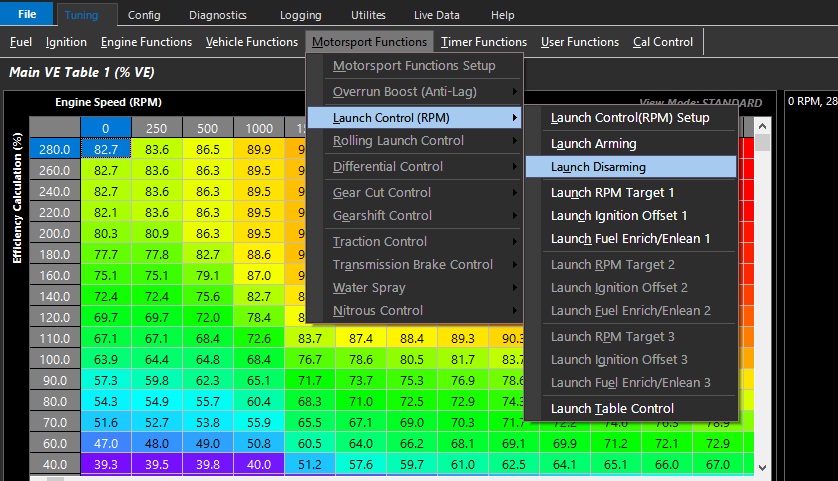Screen dimensions: 838x481
Task: Click cell 57.3 in row 90.0
Action: [106, 381]
